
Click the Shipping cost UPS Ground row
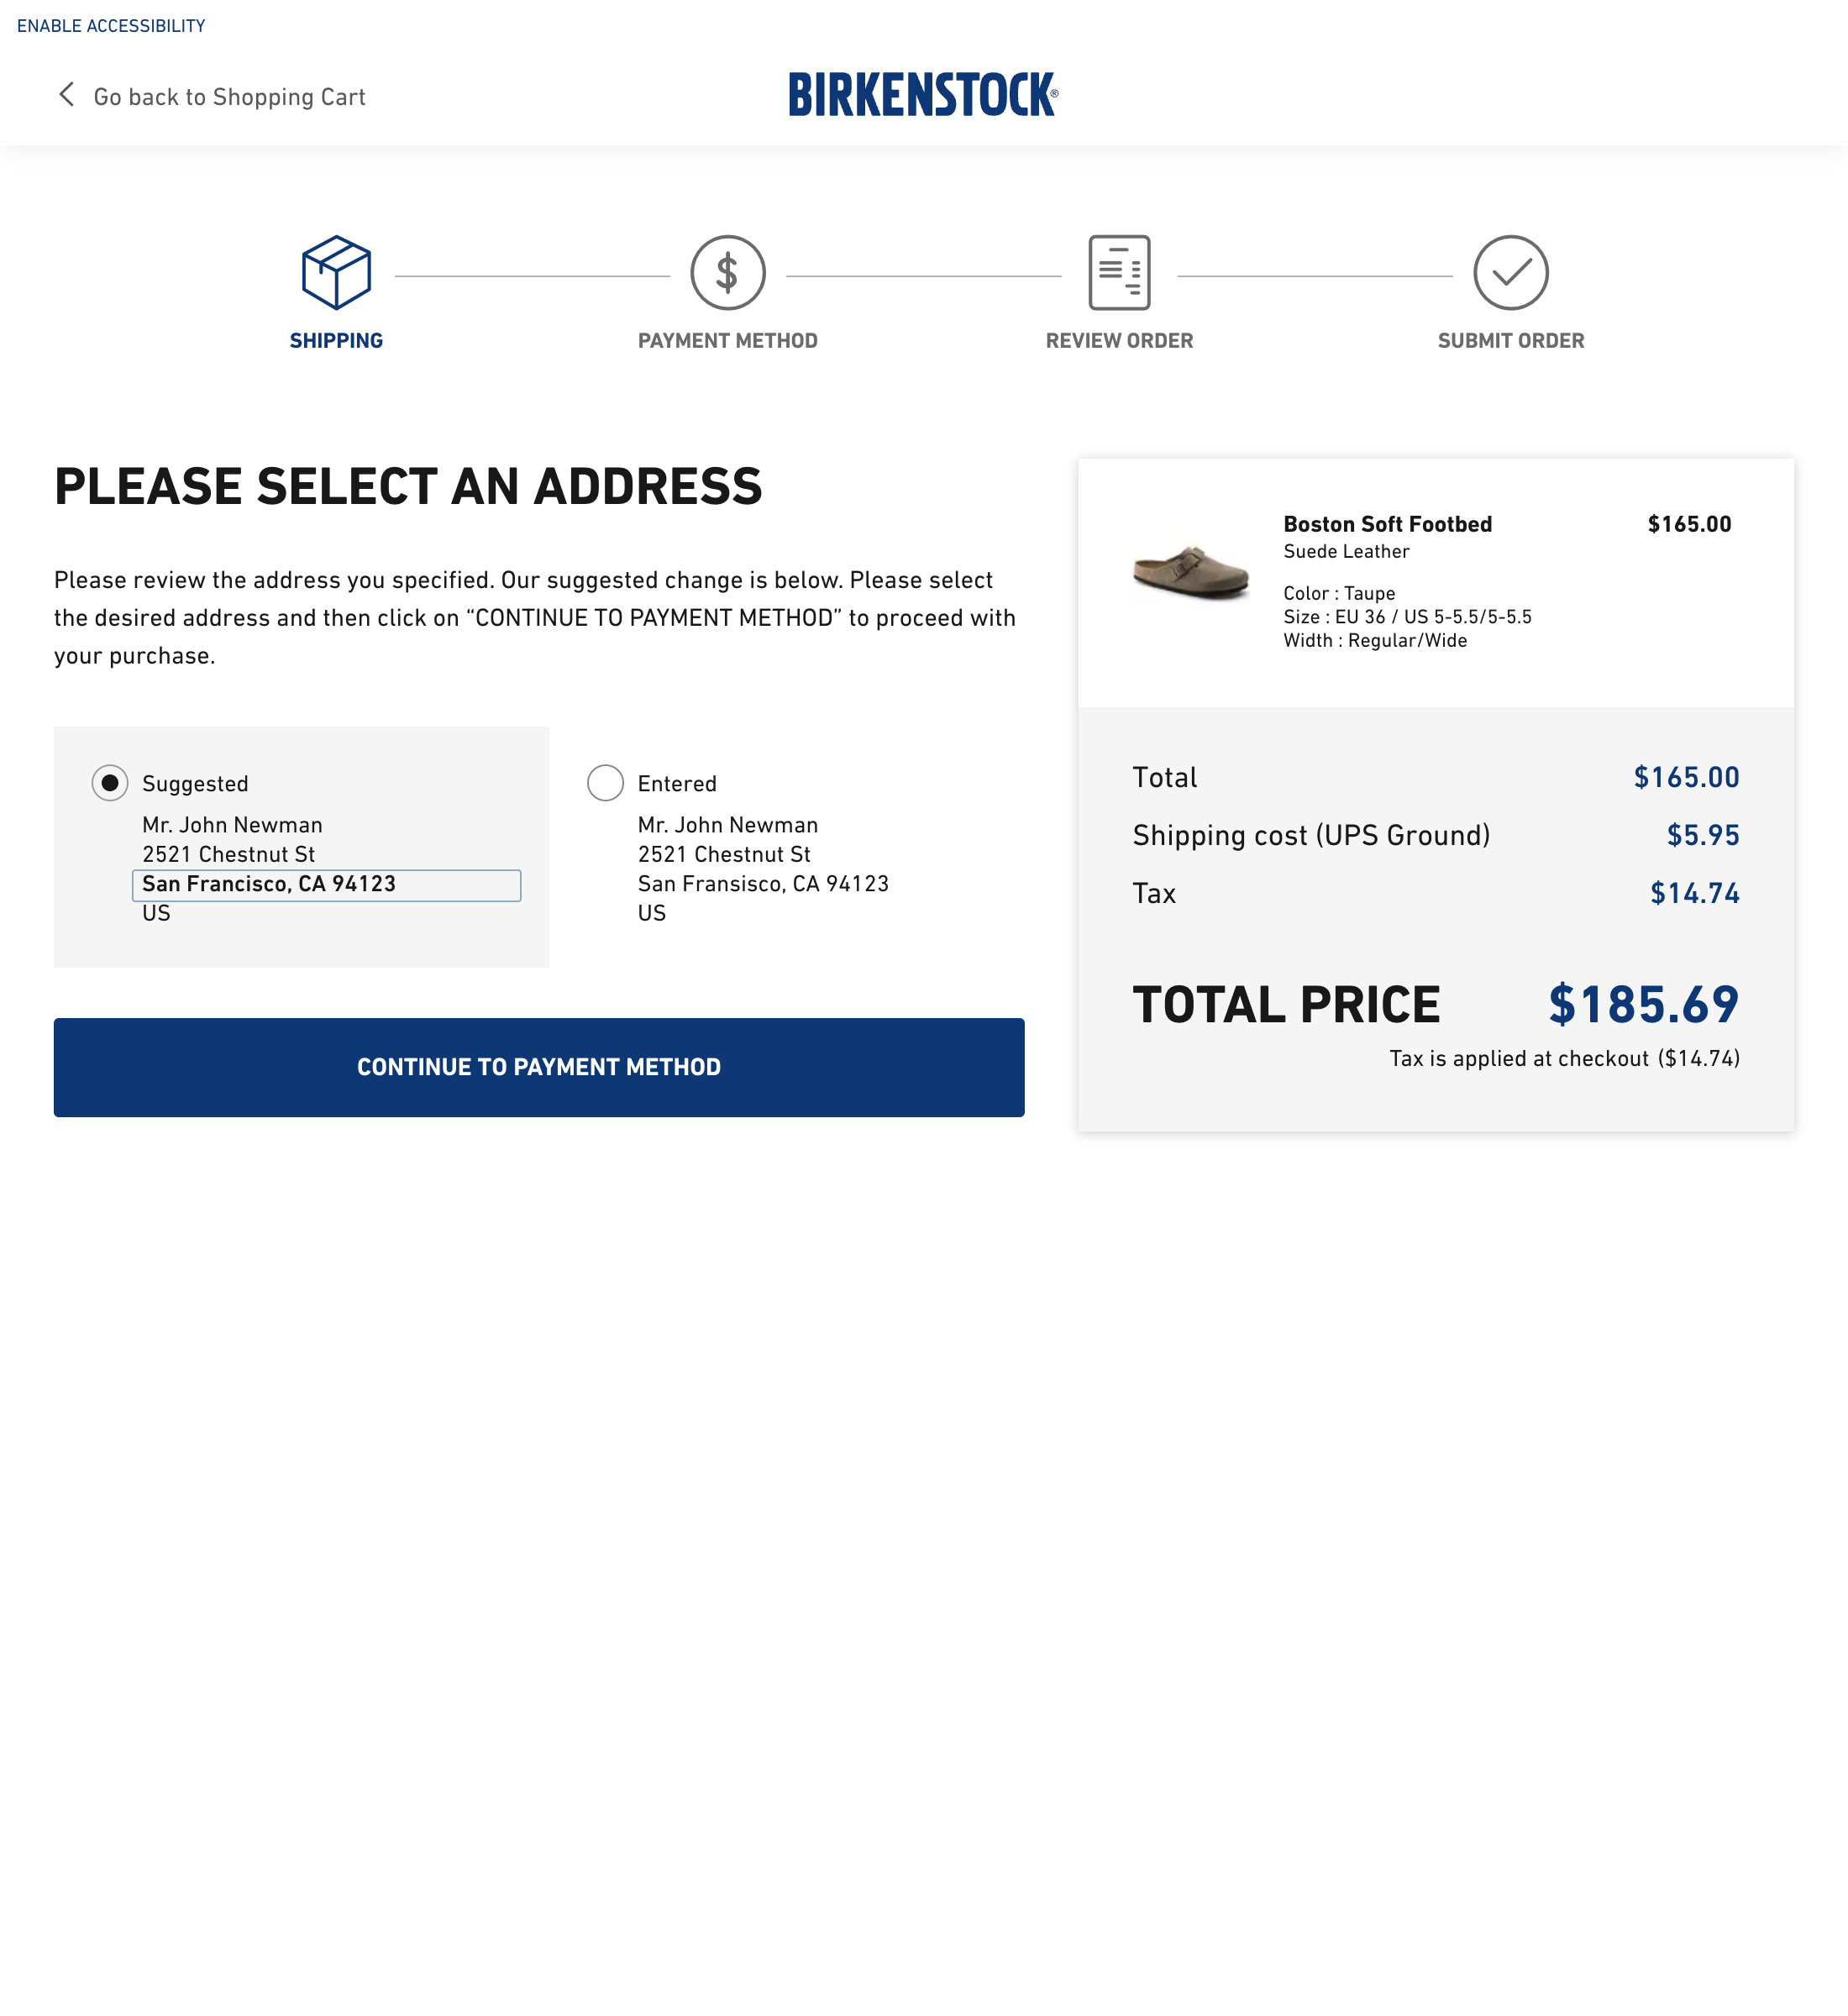point(1311,835)
